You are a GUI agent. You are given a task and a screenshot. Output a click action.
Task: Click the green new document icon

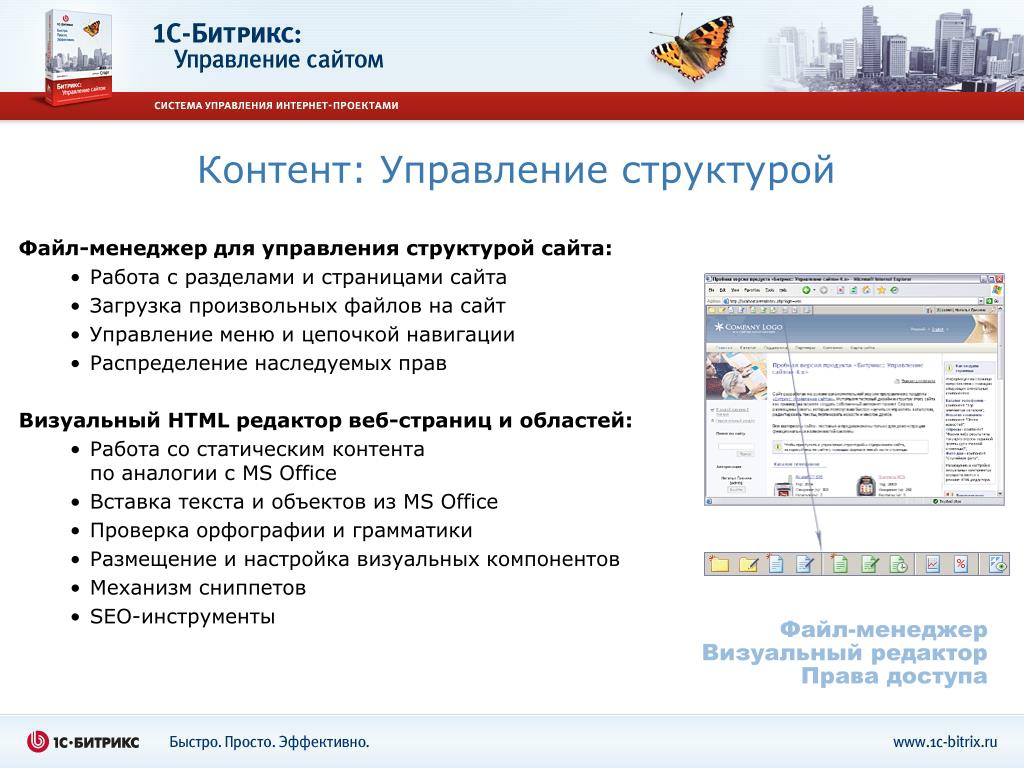pyautogui.click(x=839, y=564)
